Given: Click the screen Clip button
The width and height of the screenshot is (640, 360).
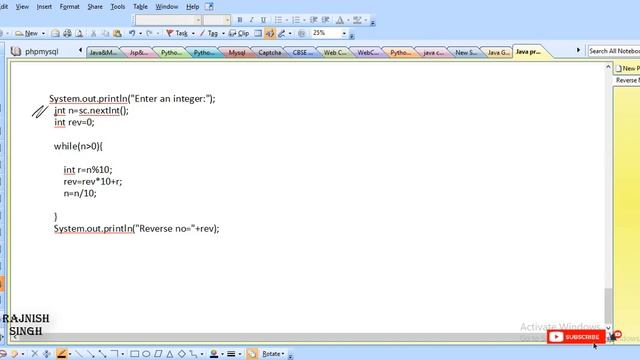Looking at the screenshot, I should 239,33.
